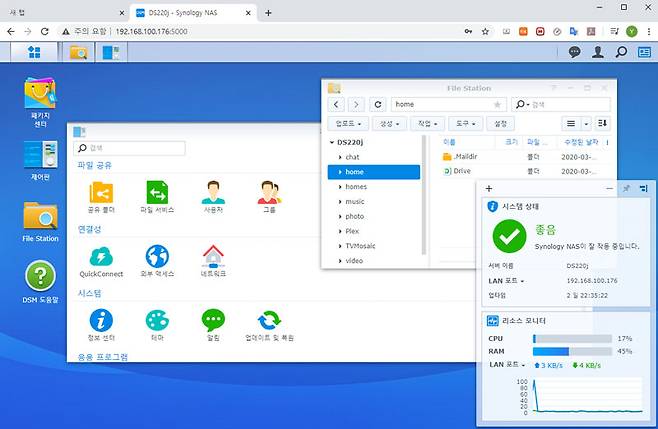The width and height of the screenshot is (658, 429).
Task: Switch to the first browser tab
Action: pos(65,13)
